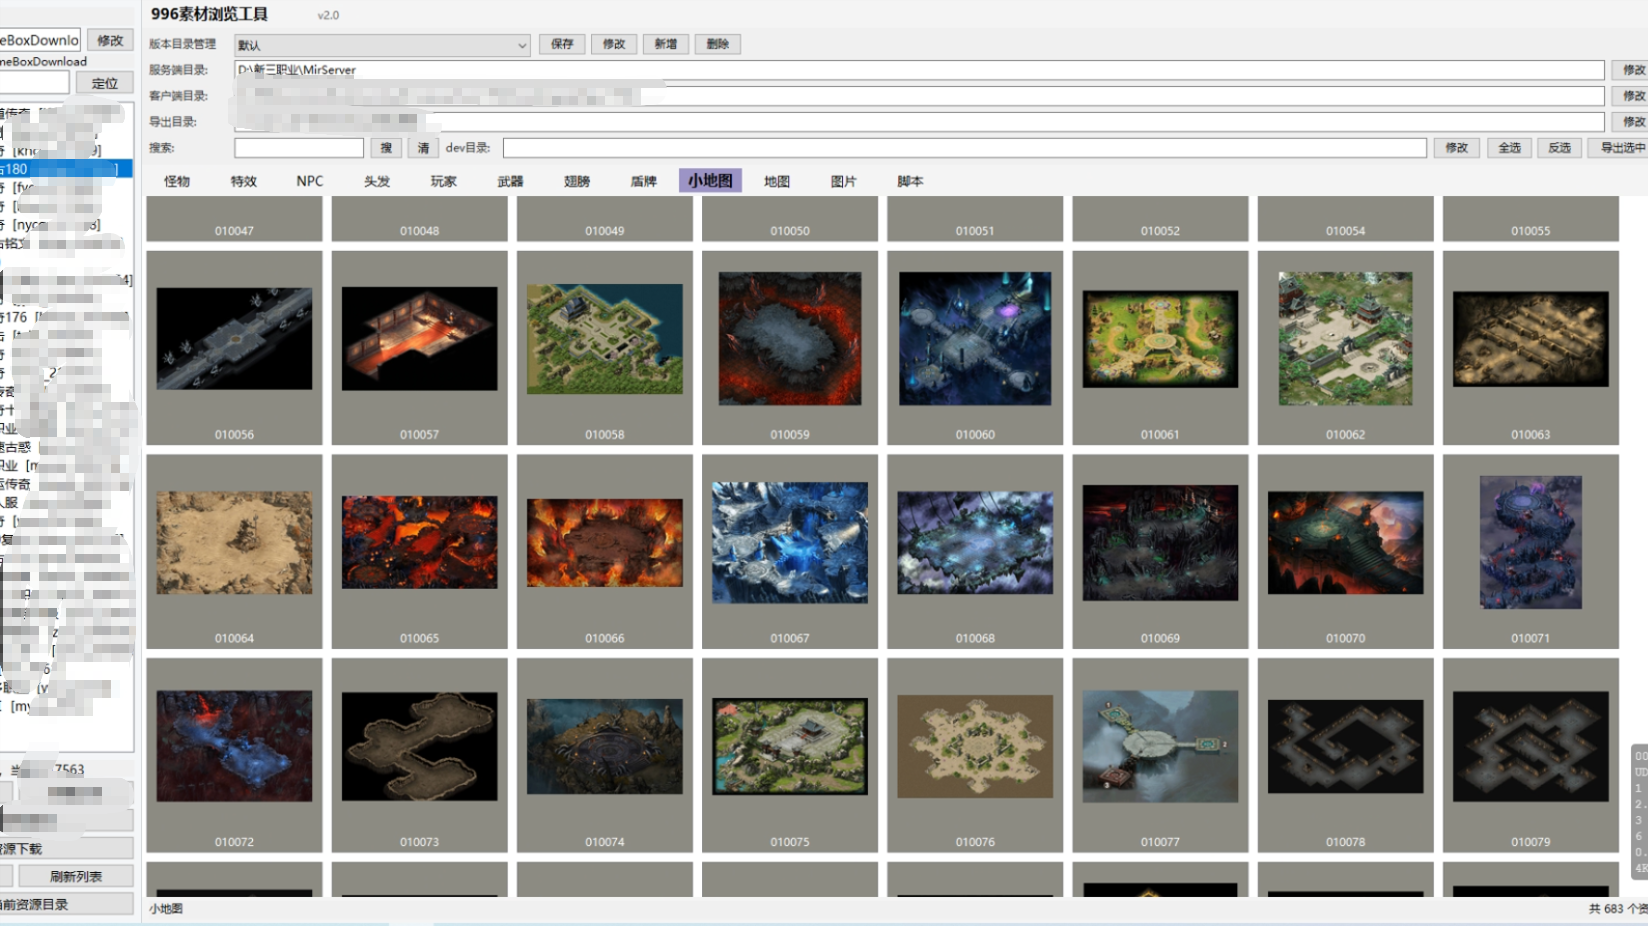Select ice minimap thumbnail 010067
The width and height of the screenshot is (1648, 926).
[x=790, y=551]
